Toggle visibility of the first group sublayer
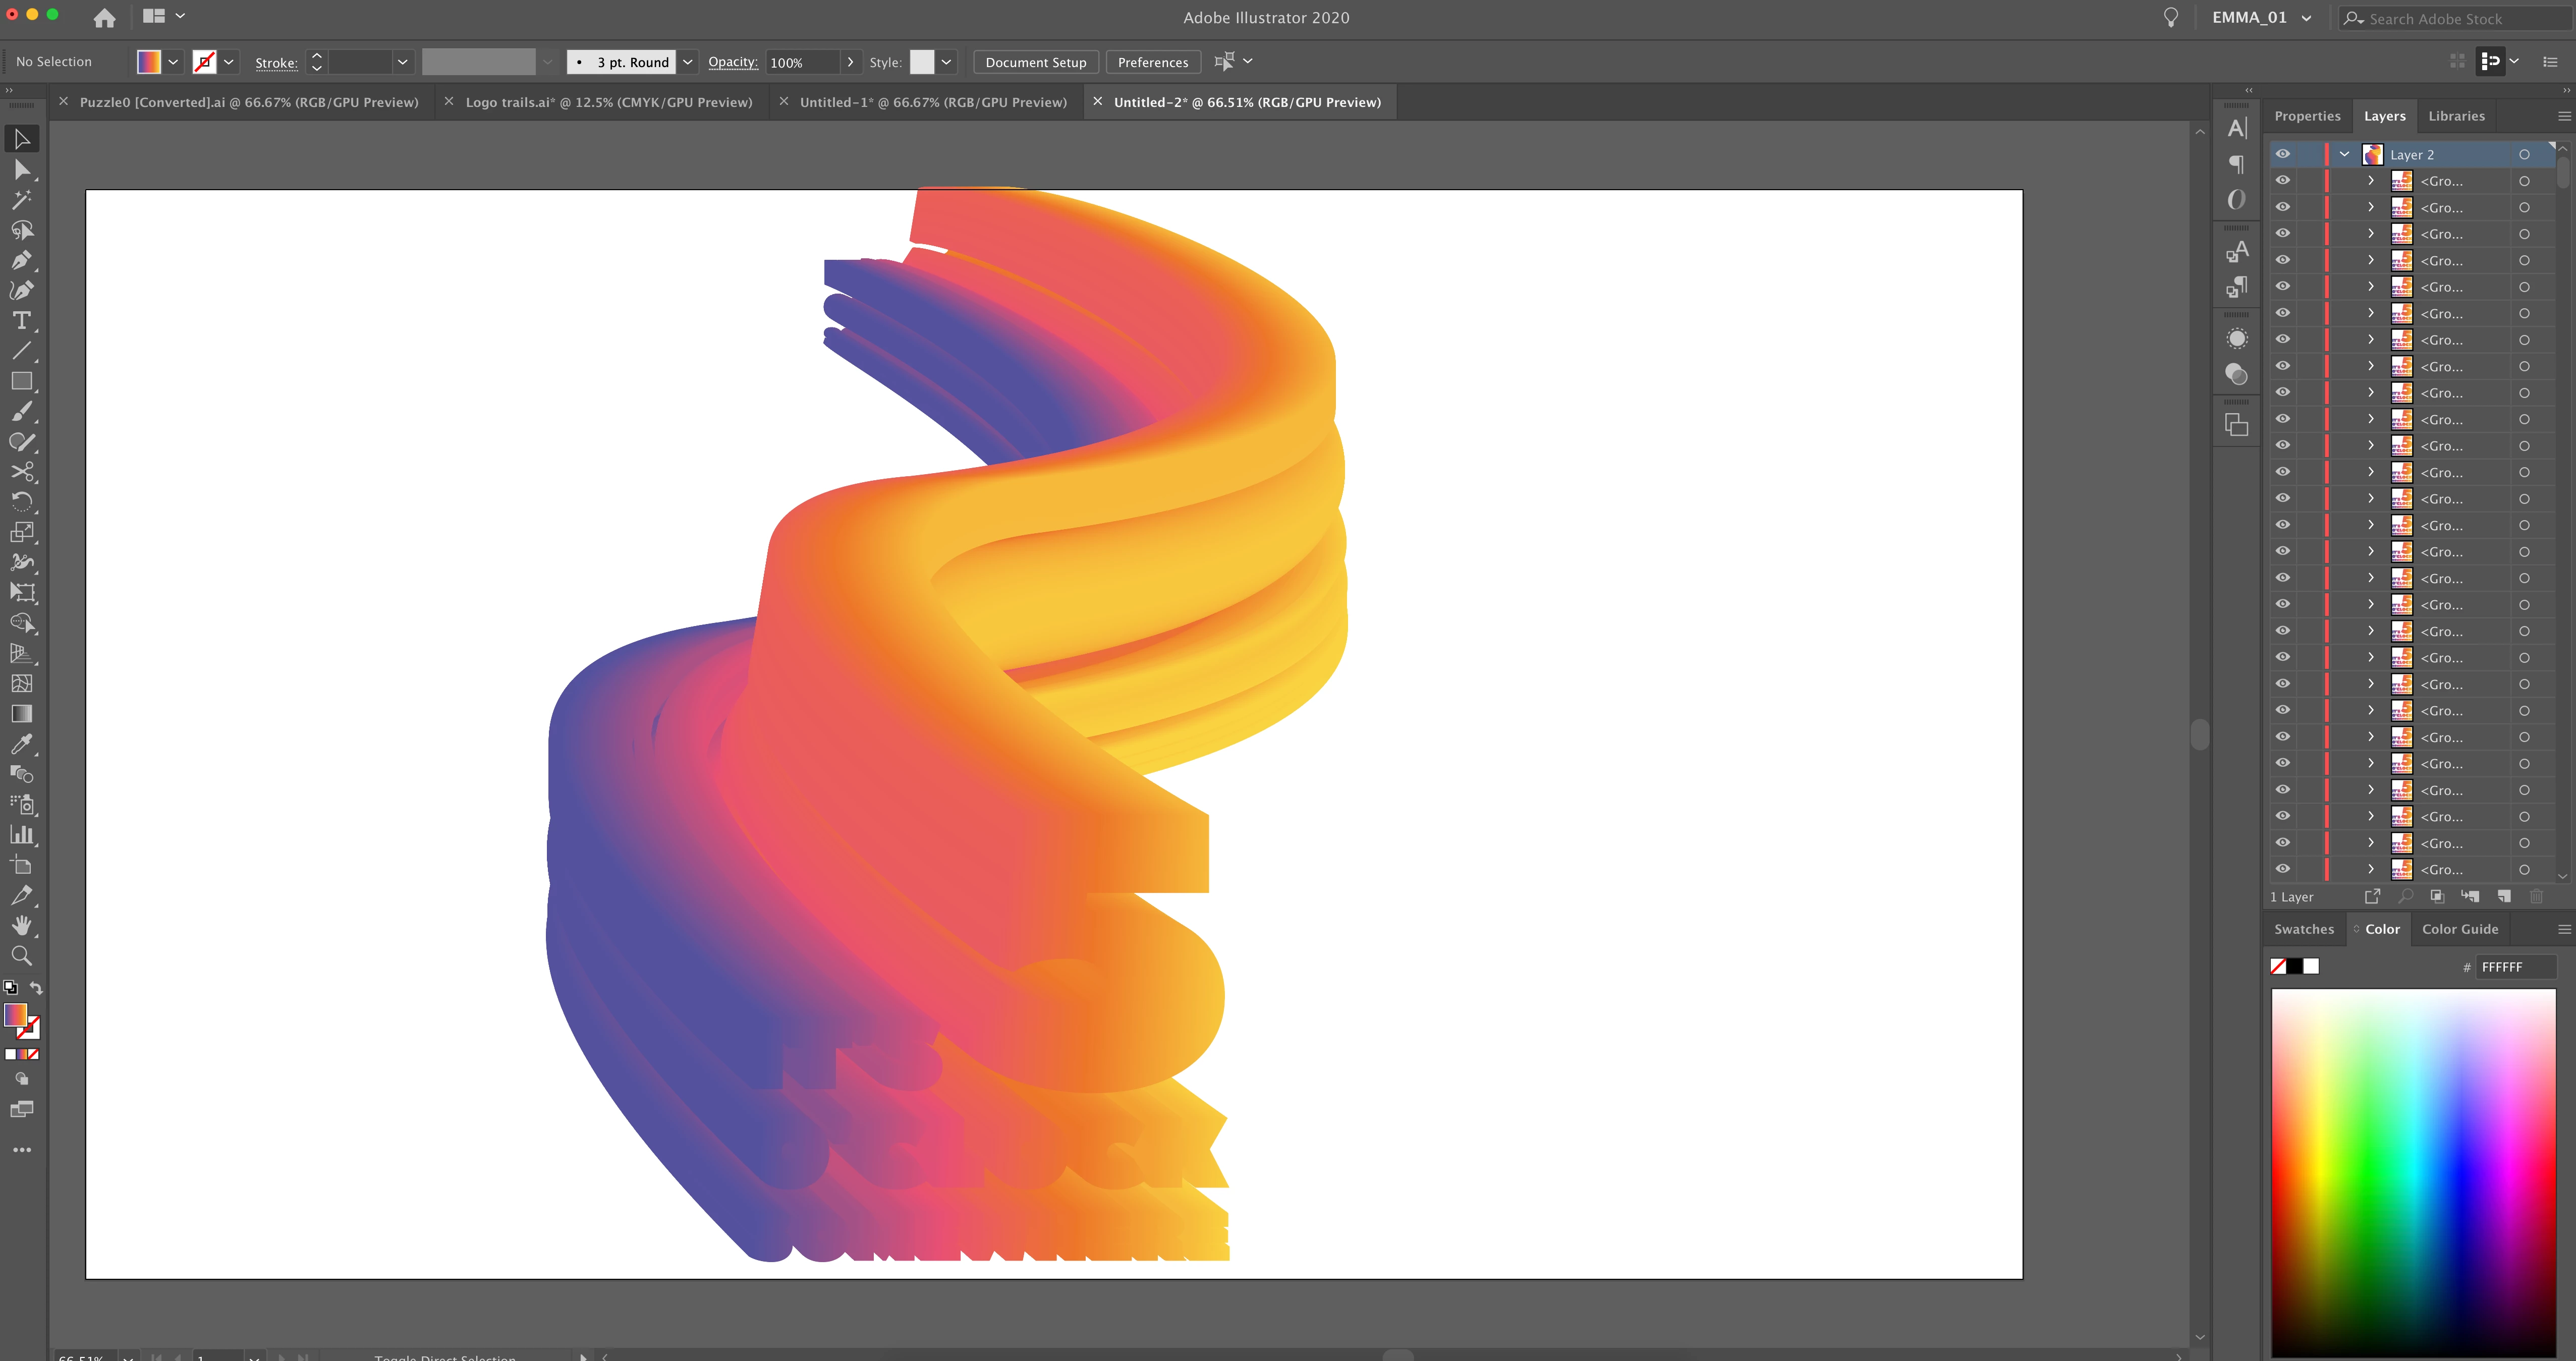The height and width of the screenshot is (1361, 2576). coord(2283,181)
